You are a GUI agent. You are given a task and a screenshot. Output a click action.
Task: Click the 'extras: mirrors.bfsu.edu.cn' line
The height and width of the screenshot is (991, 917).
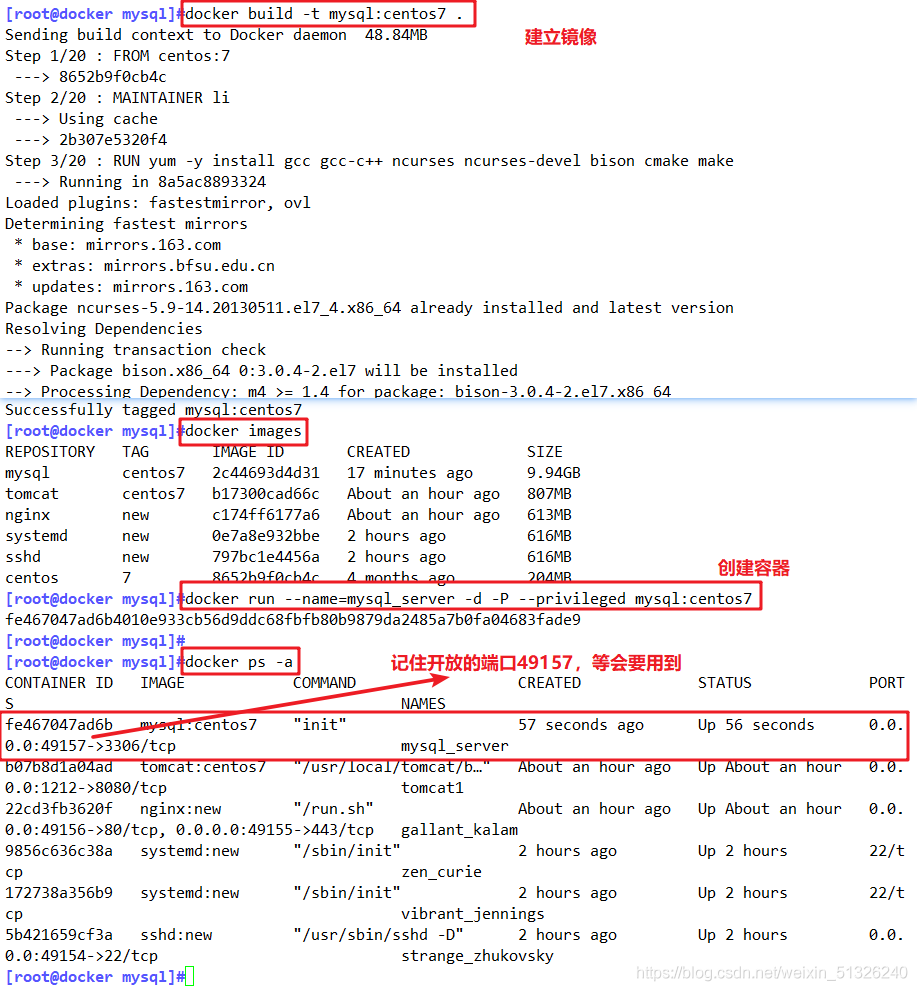(154, 265)
